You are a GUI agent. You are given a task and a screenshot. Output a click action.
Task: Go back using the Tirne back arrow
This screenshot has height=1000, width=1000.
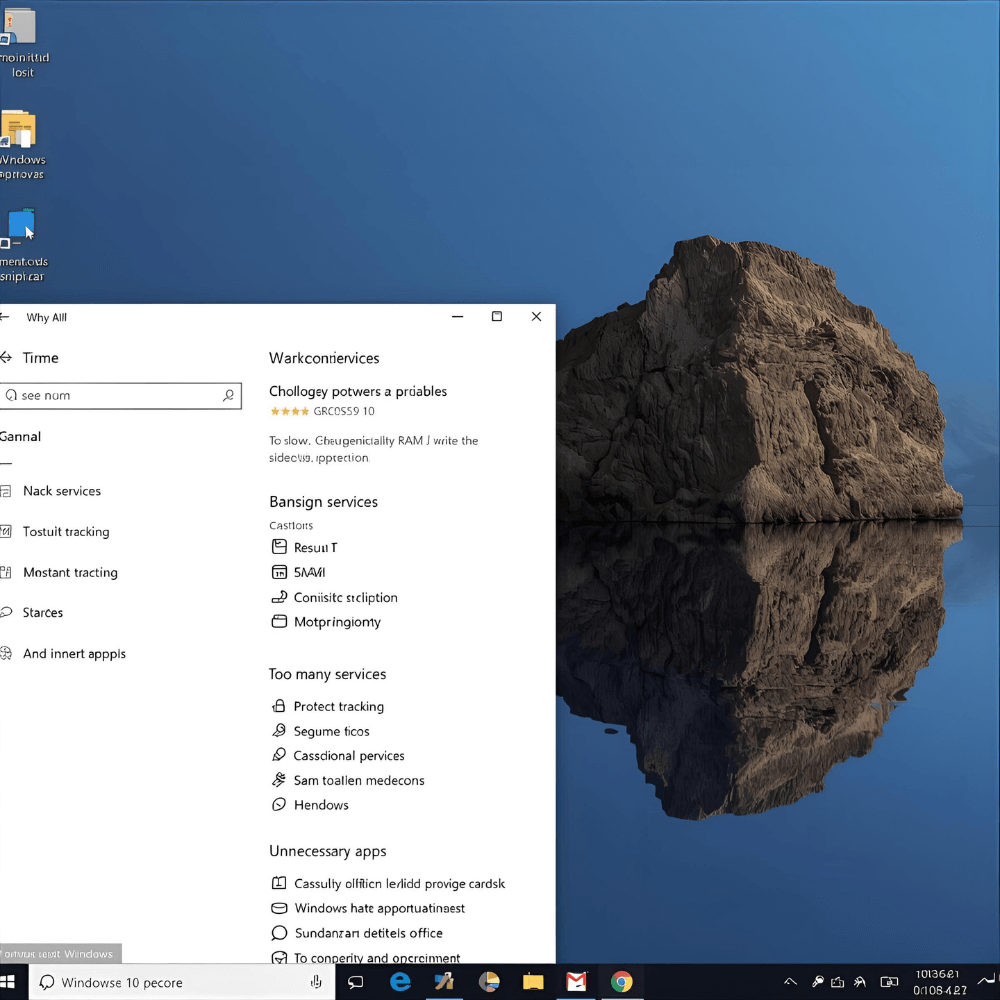point(6,358)
